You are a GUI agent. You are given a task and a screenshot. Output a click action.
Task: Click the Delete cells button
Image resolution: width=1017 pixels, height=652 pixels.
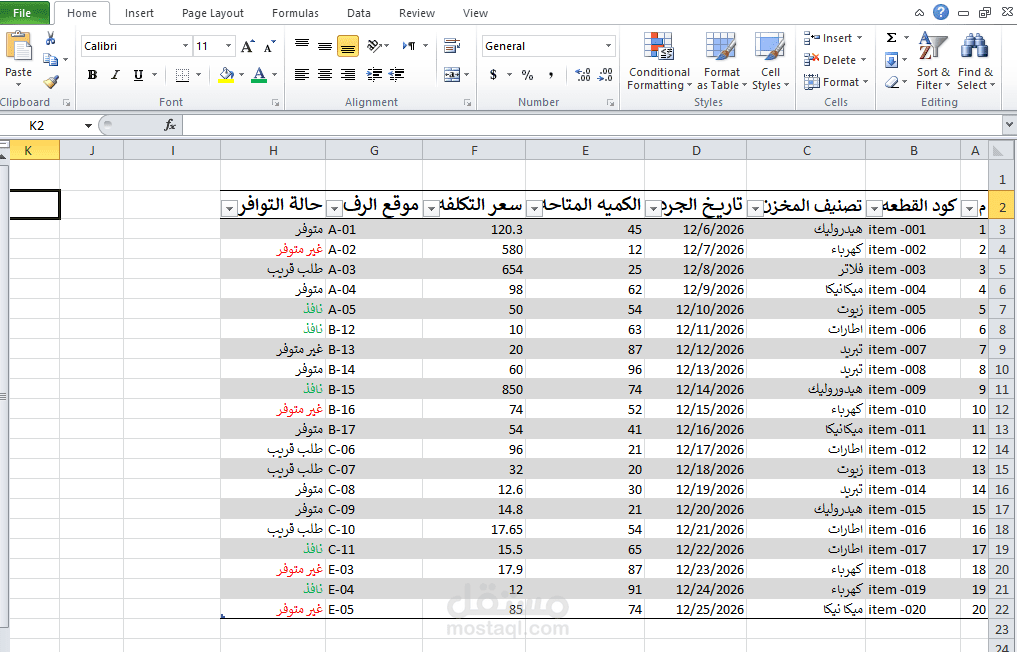click(835, 60)
